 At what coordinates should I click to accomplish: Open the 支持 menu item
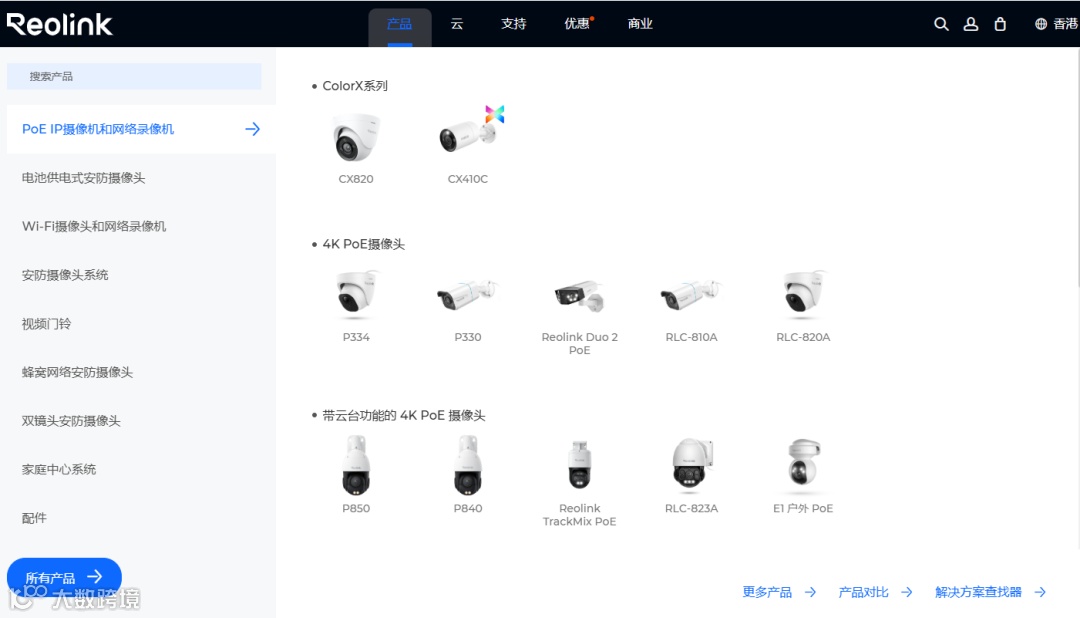point(513,24)
